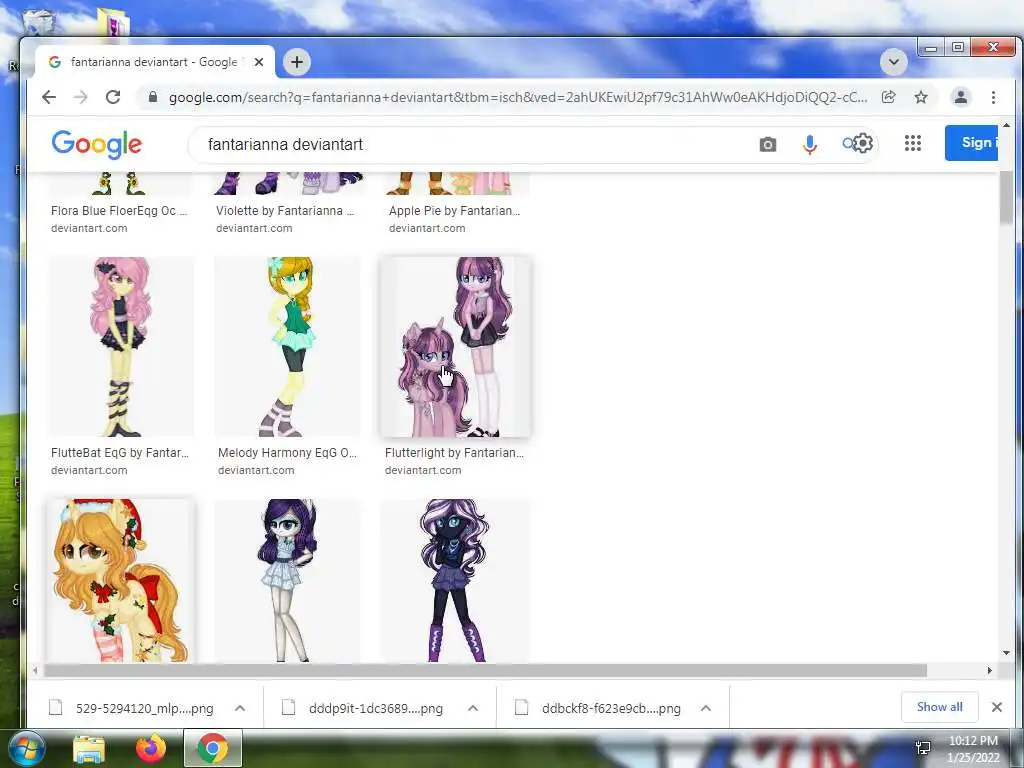Open the Melody Harmony EqG image thumbnail

click(287, 347)
